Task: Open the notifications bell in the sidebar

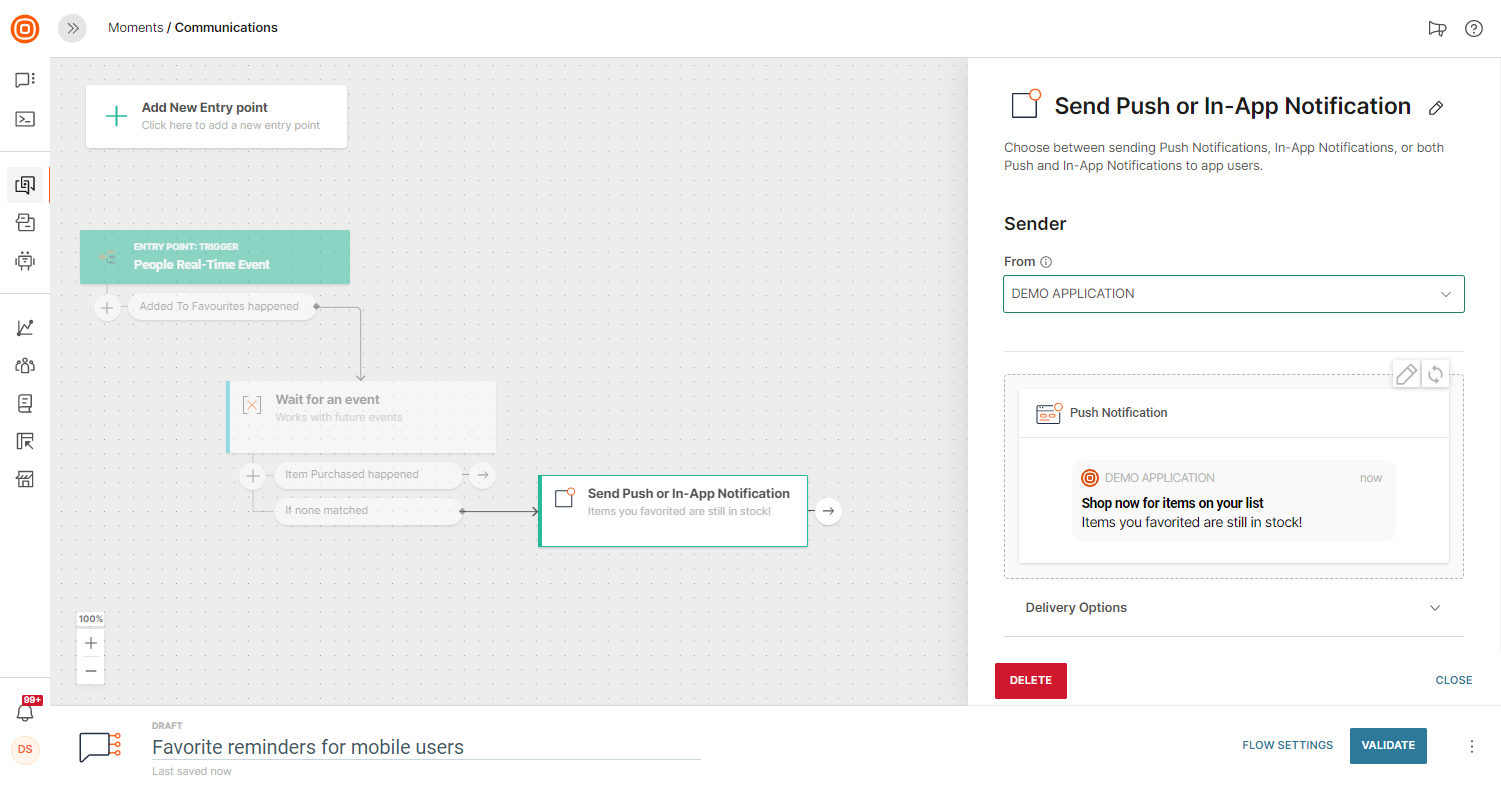Action: (25, 712)
